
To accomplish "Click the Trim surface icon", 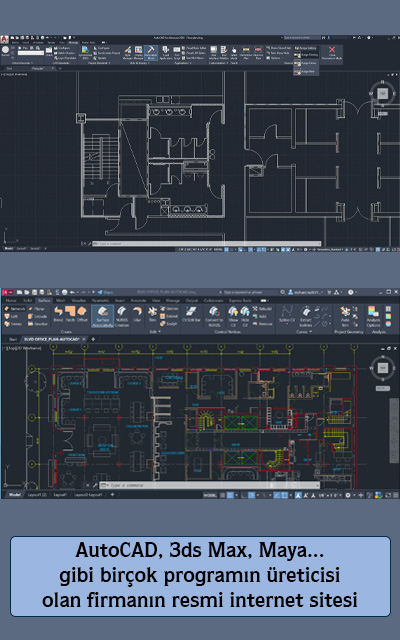I will [x=152, y=314].
